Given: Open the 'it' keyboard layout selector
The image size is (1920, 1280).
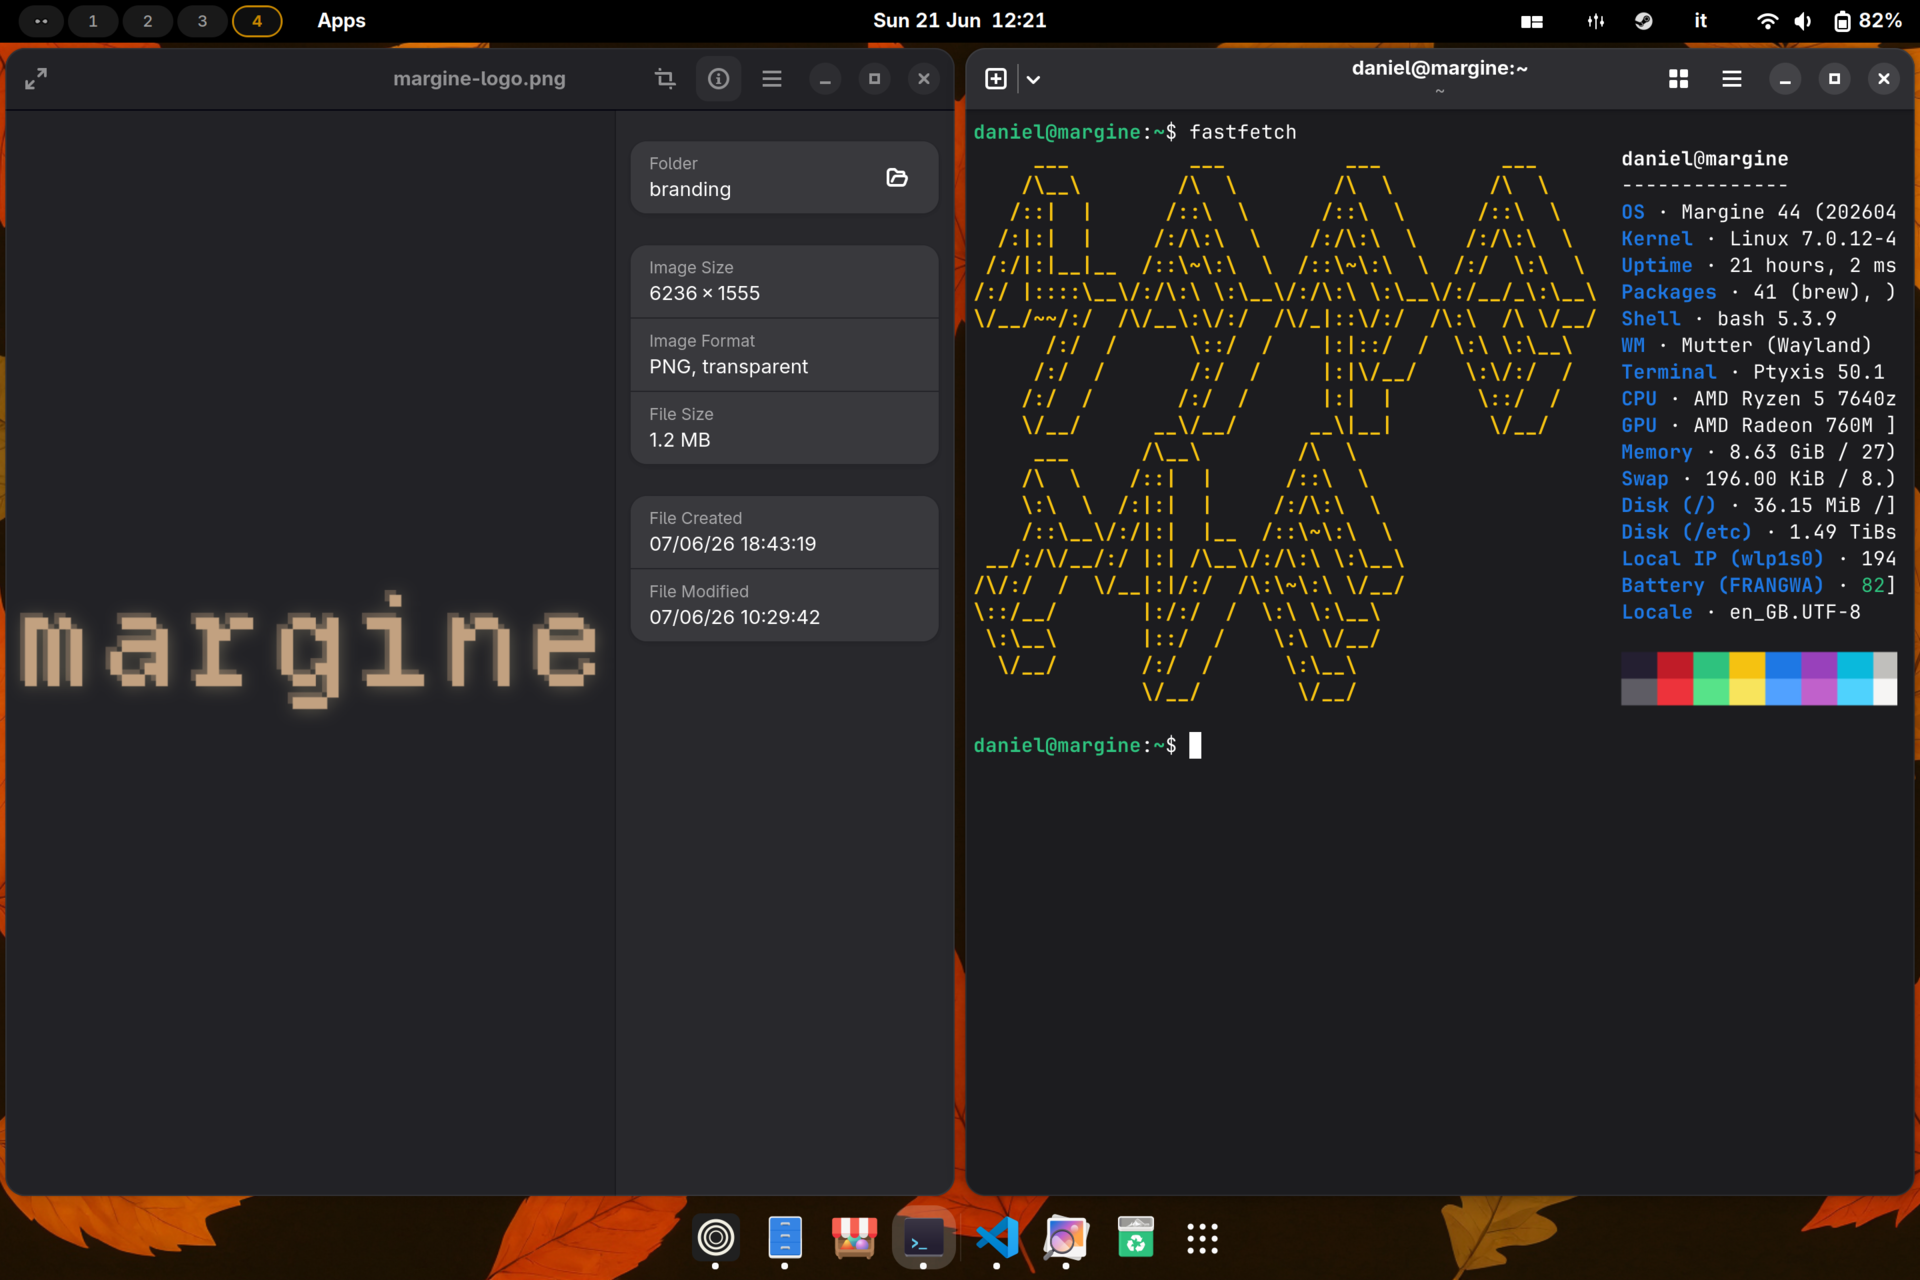Looking at the screenshot, I should pyautogui.click(x=1700, y=21).
